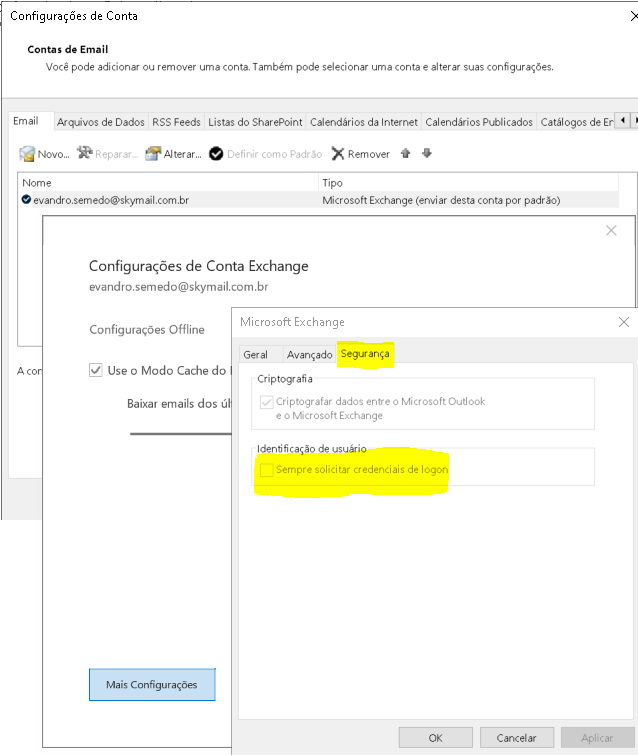This screenshot has height=756, width=638.
Task: Click the OK button in Microsoft Exchange dialog
Action: pyautogui.click(x=435, y=738)
